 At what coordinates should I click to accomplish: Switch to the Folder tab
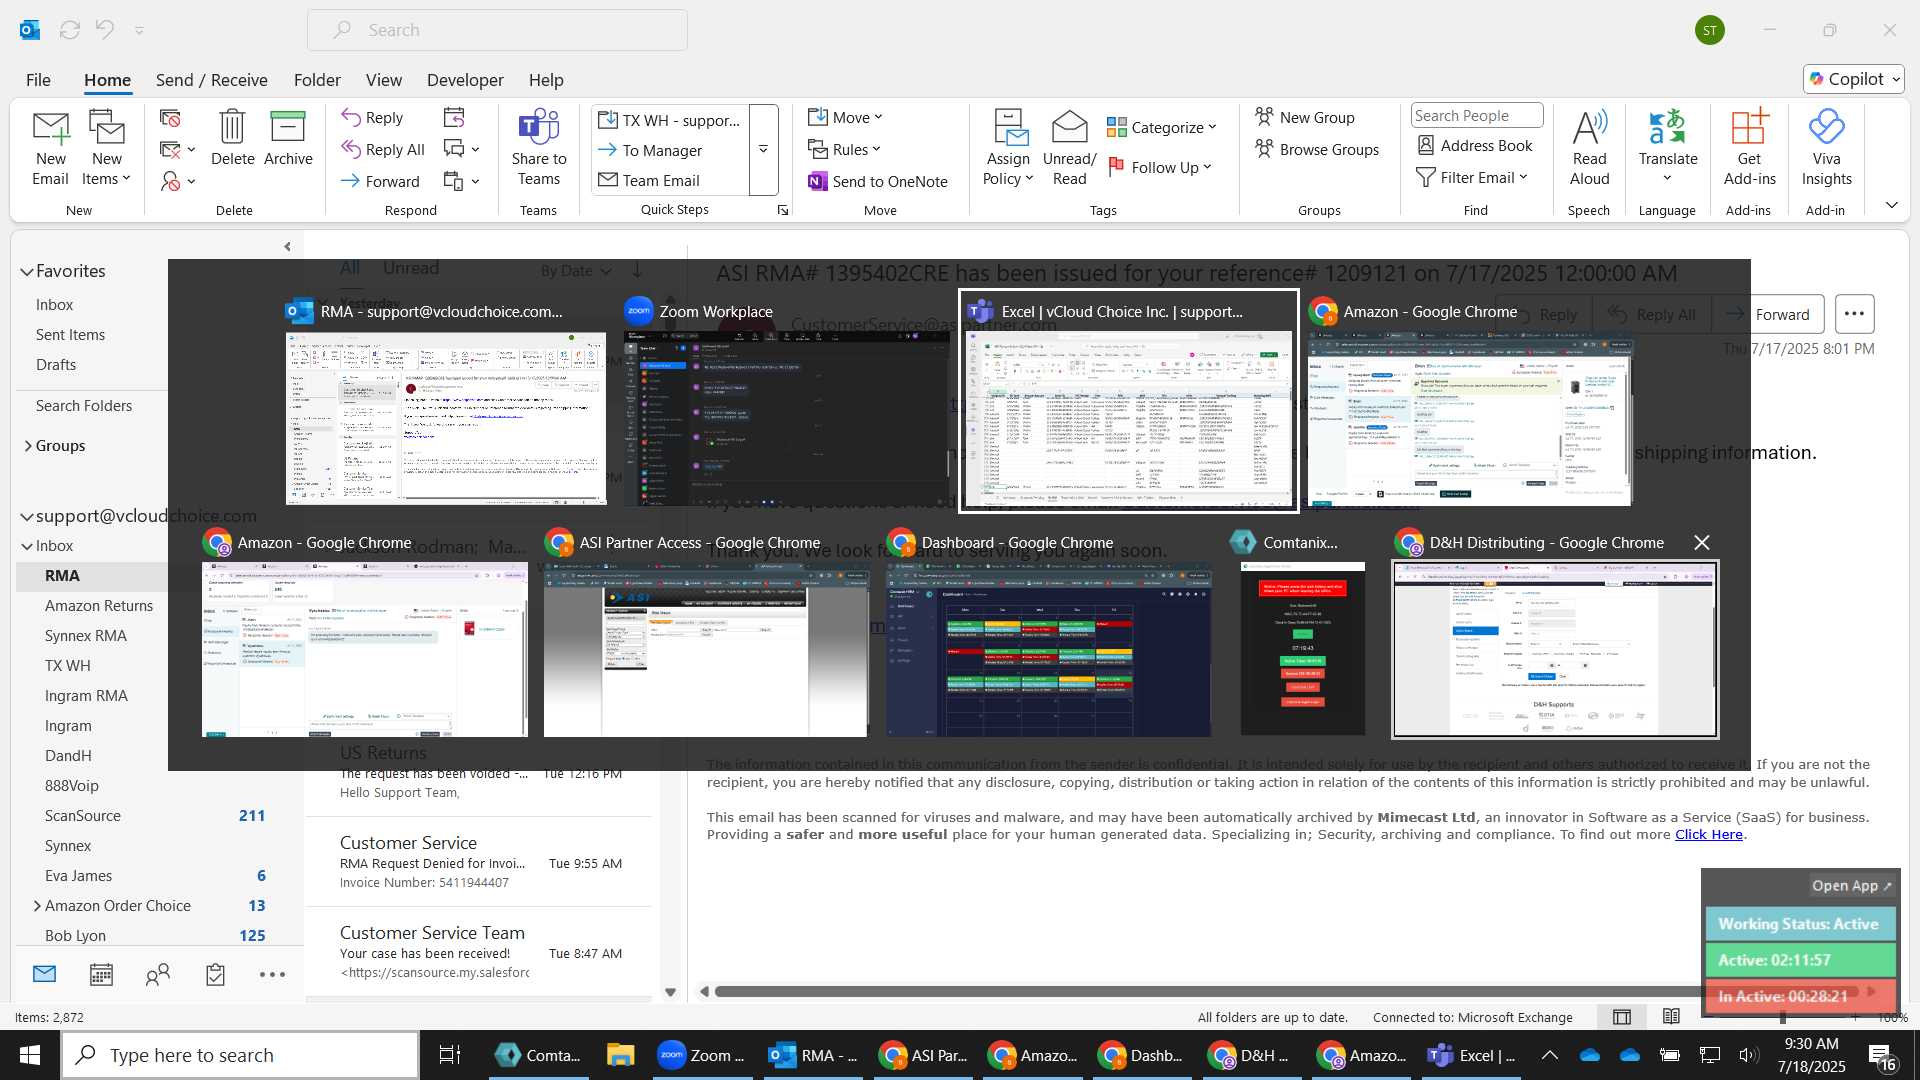pos(317,80)
